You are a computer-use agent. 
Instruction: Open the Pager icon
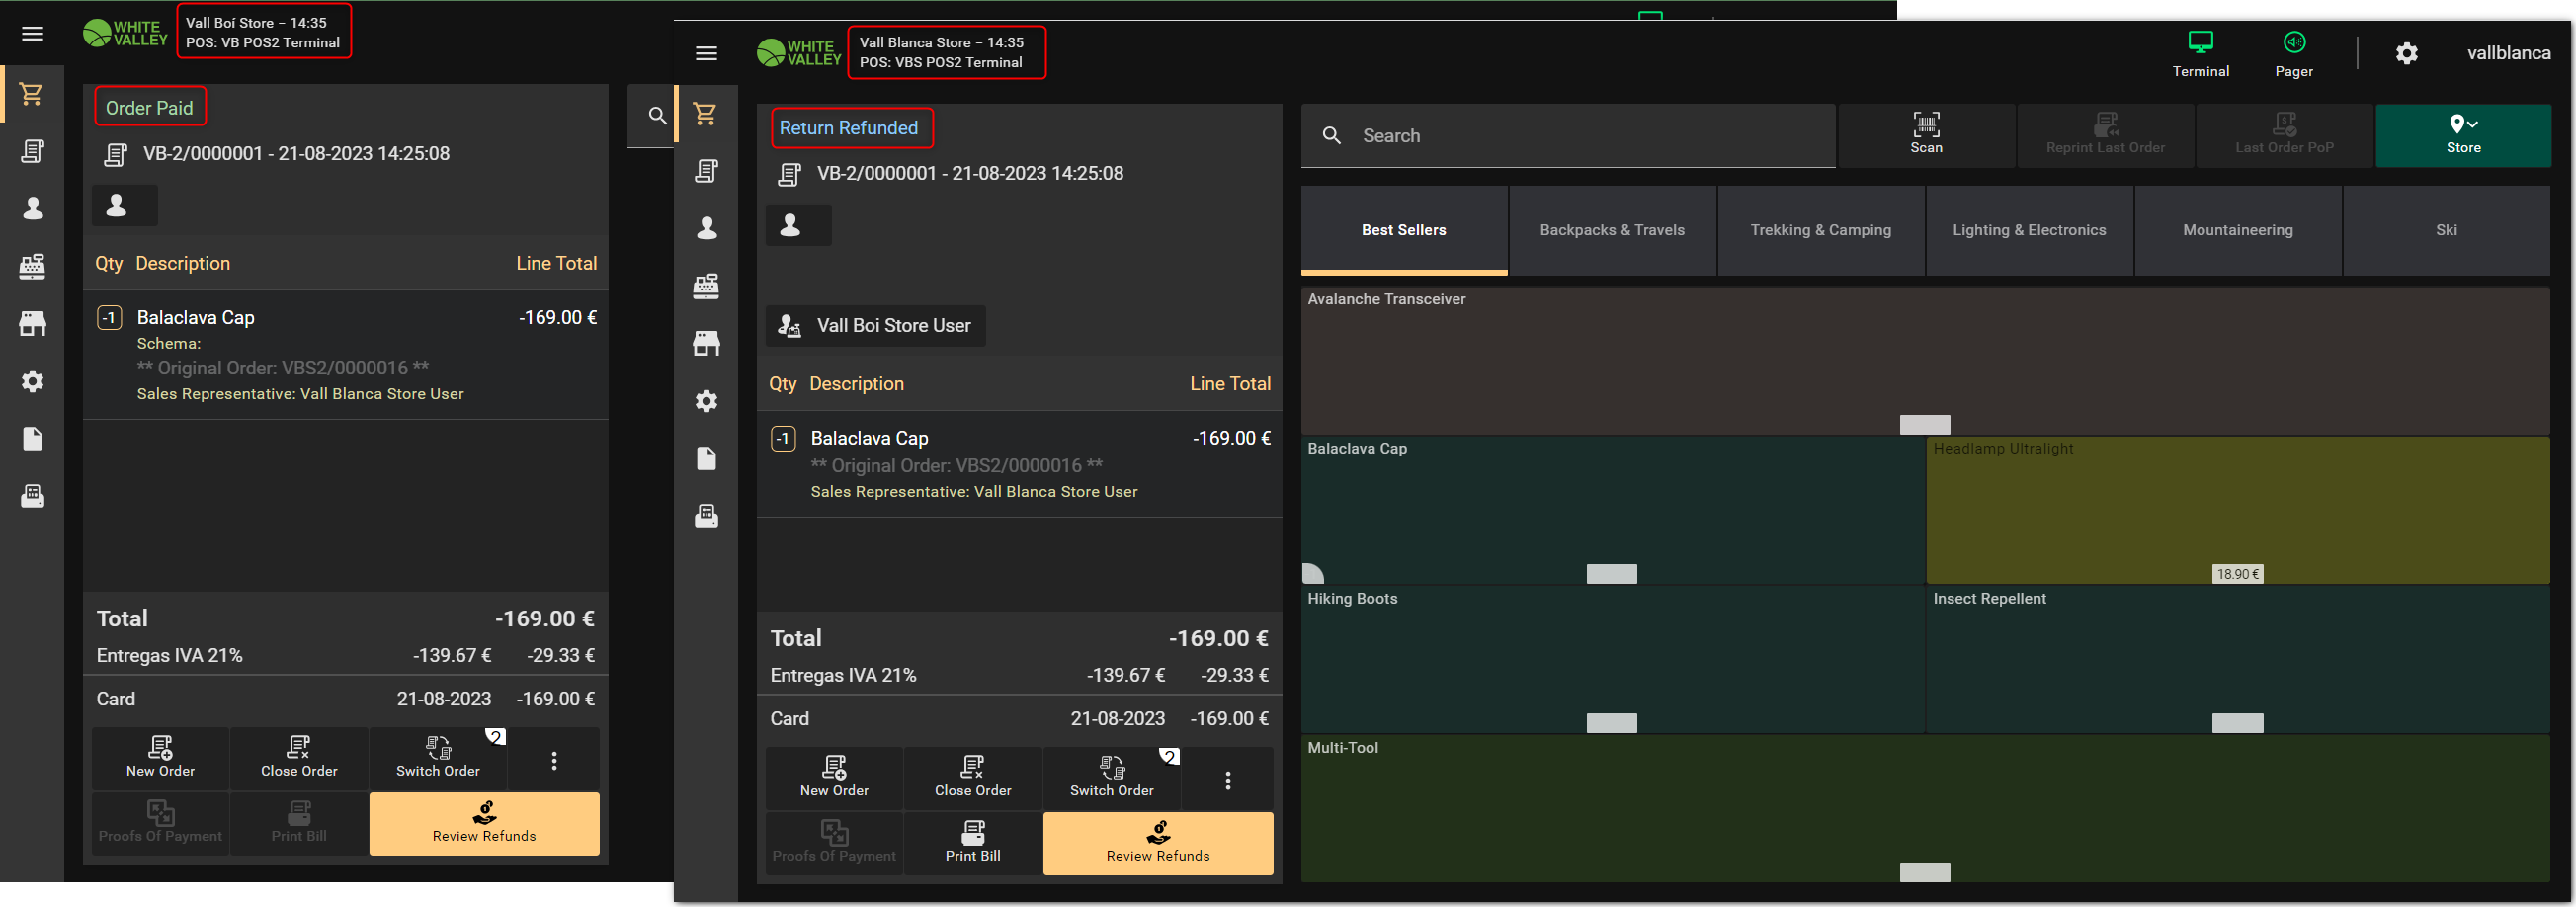pyautogui.click(x=2293, y=43)
